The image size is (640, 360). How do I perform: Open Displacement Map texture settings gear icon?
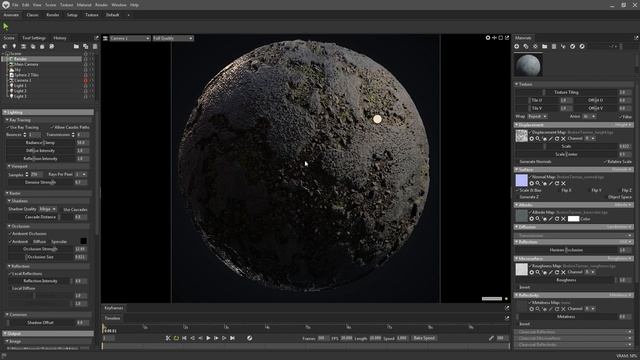click(x=531, y=139)
